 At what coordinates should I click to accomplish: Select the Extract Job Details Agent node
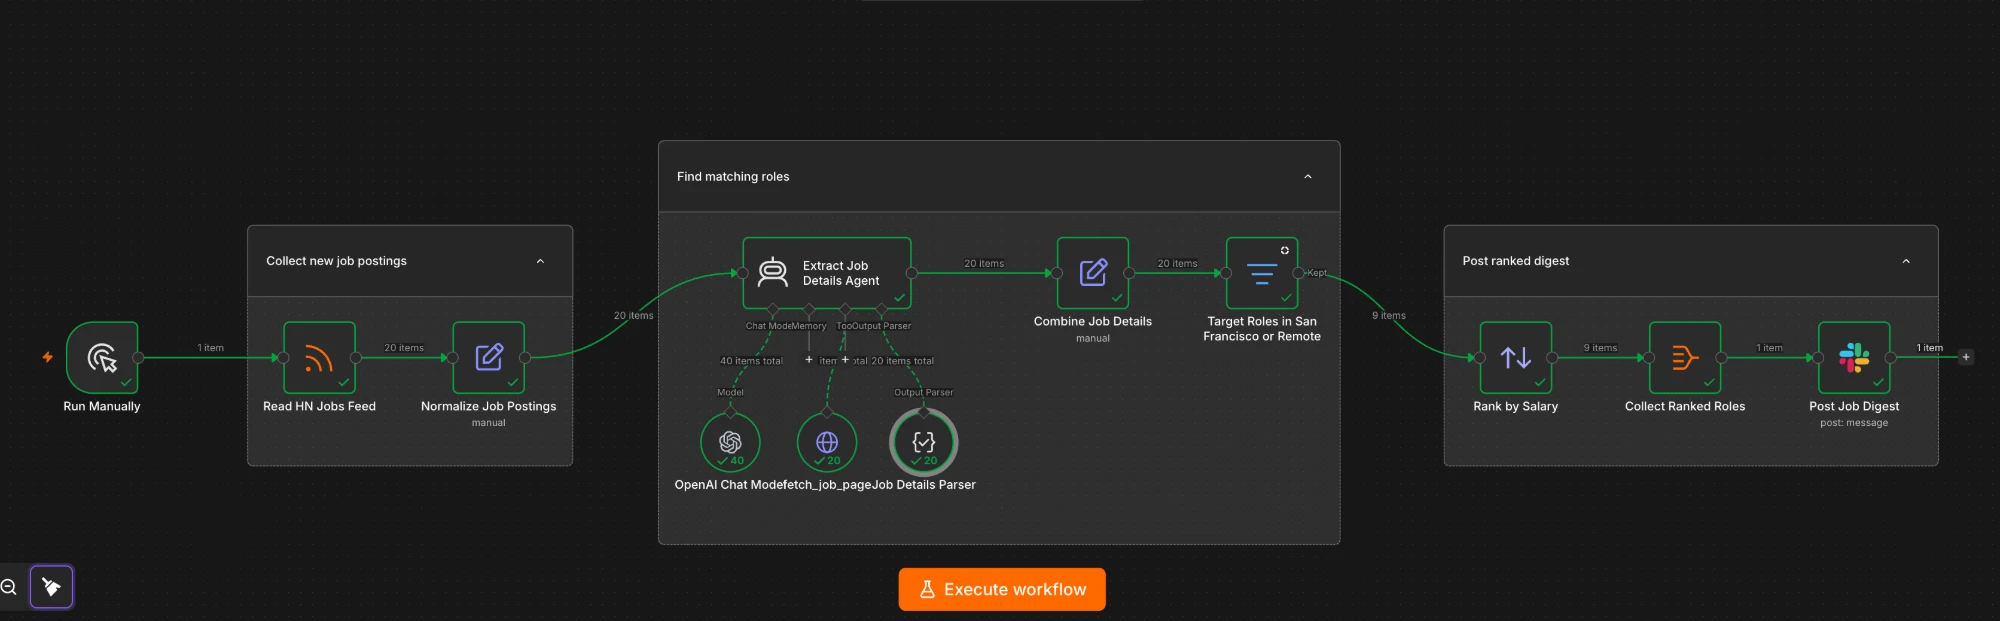coord(827,273)
